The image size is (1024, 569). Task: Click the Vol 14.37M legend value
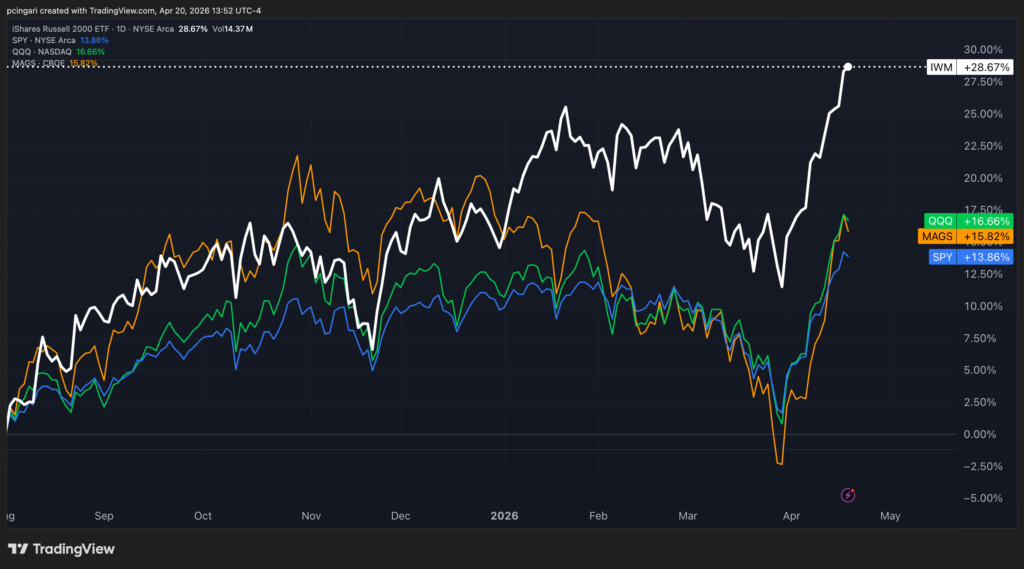(232, 29)
